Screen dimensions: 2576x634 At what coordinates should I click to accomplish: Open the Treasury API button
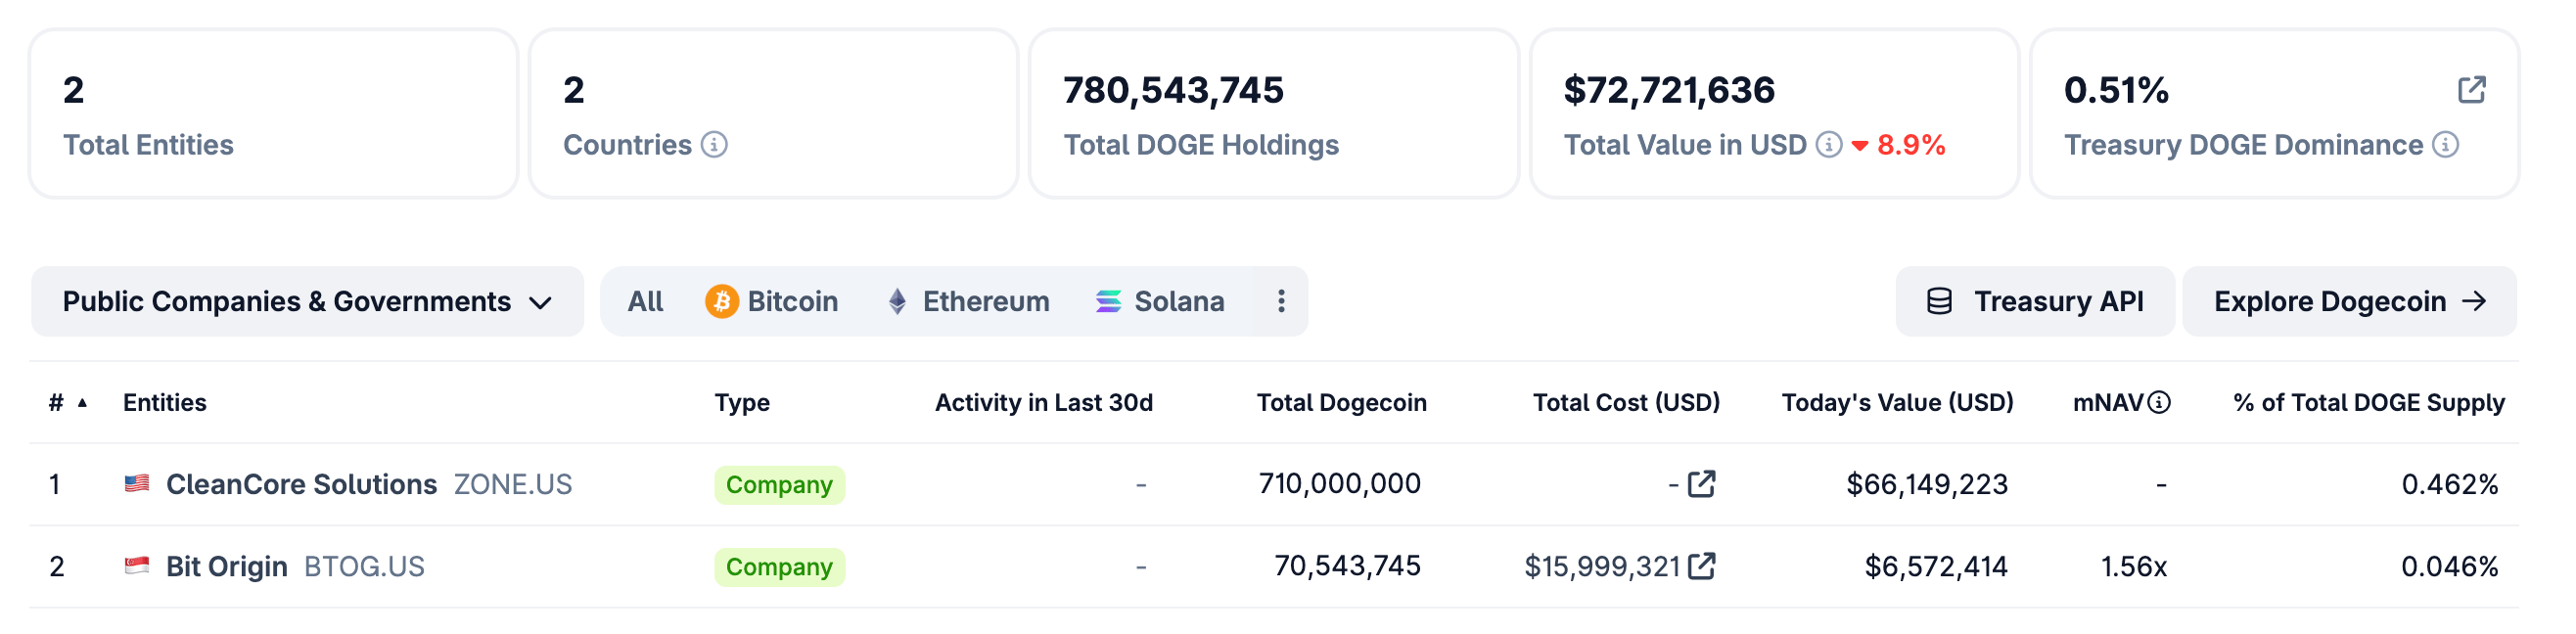(x=2035, y=301)
